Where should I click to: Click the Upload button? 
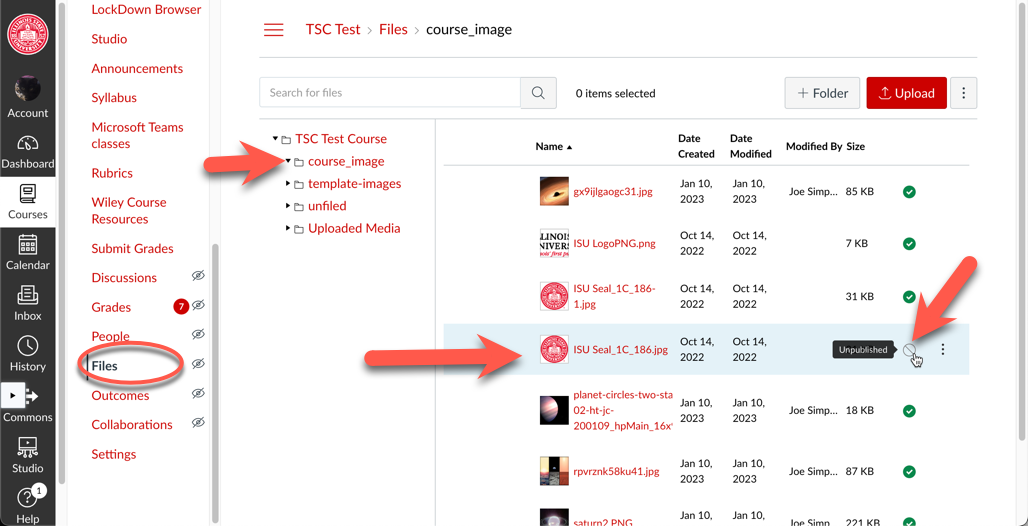click(907, 93)
